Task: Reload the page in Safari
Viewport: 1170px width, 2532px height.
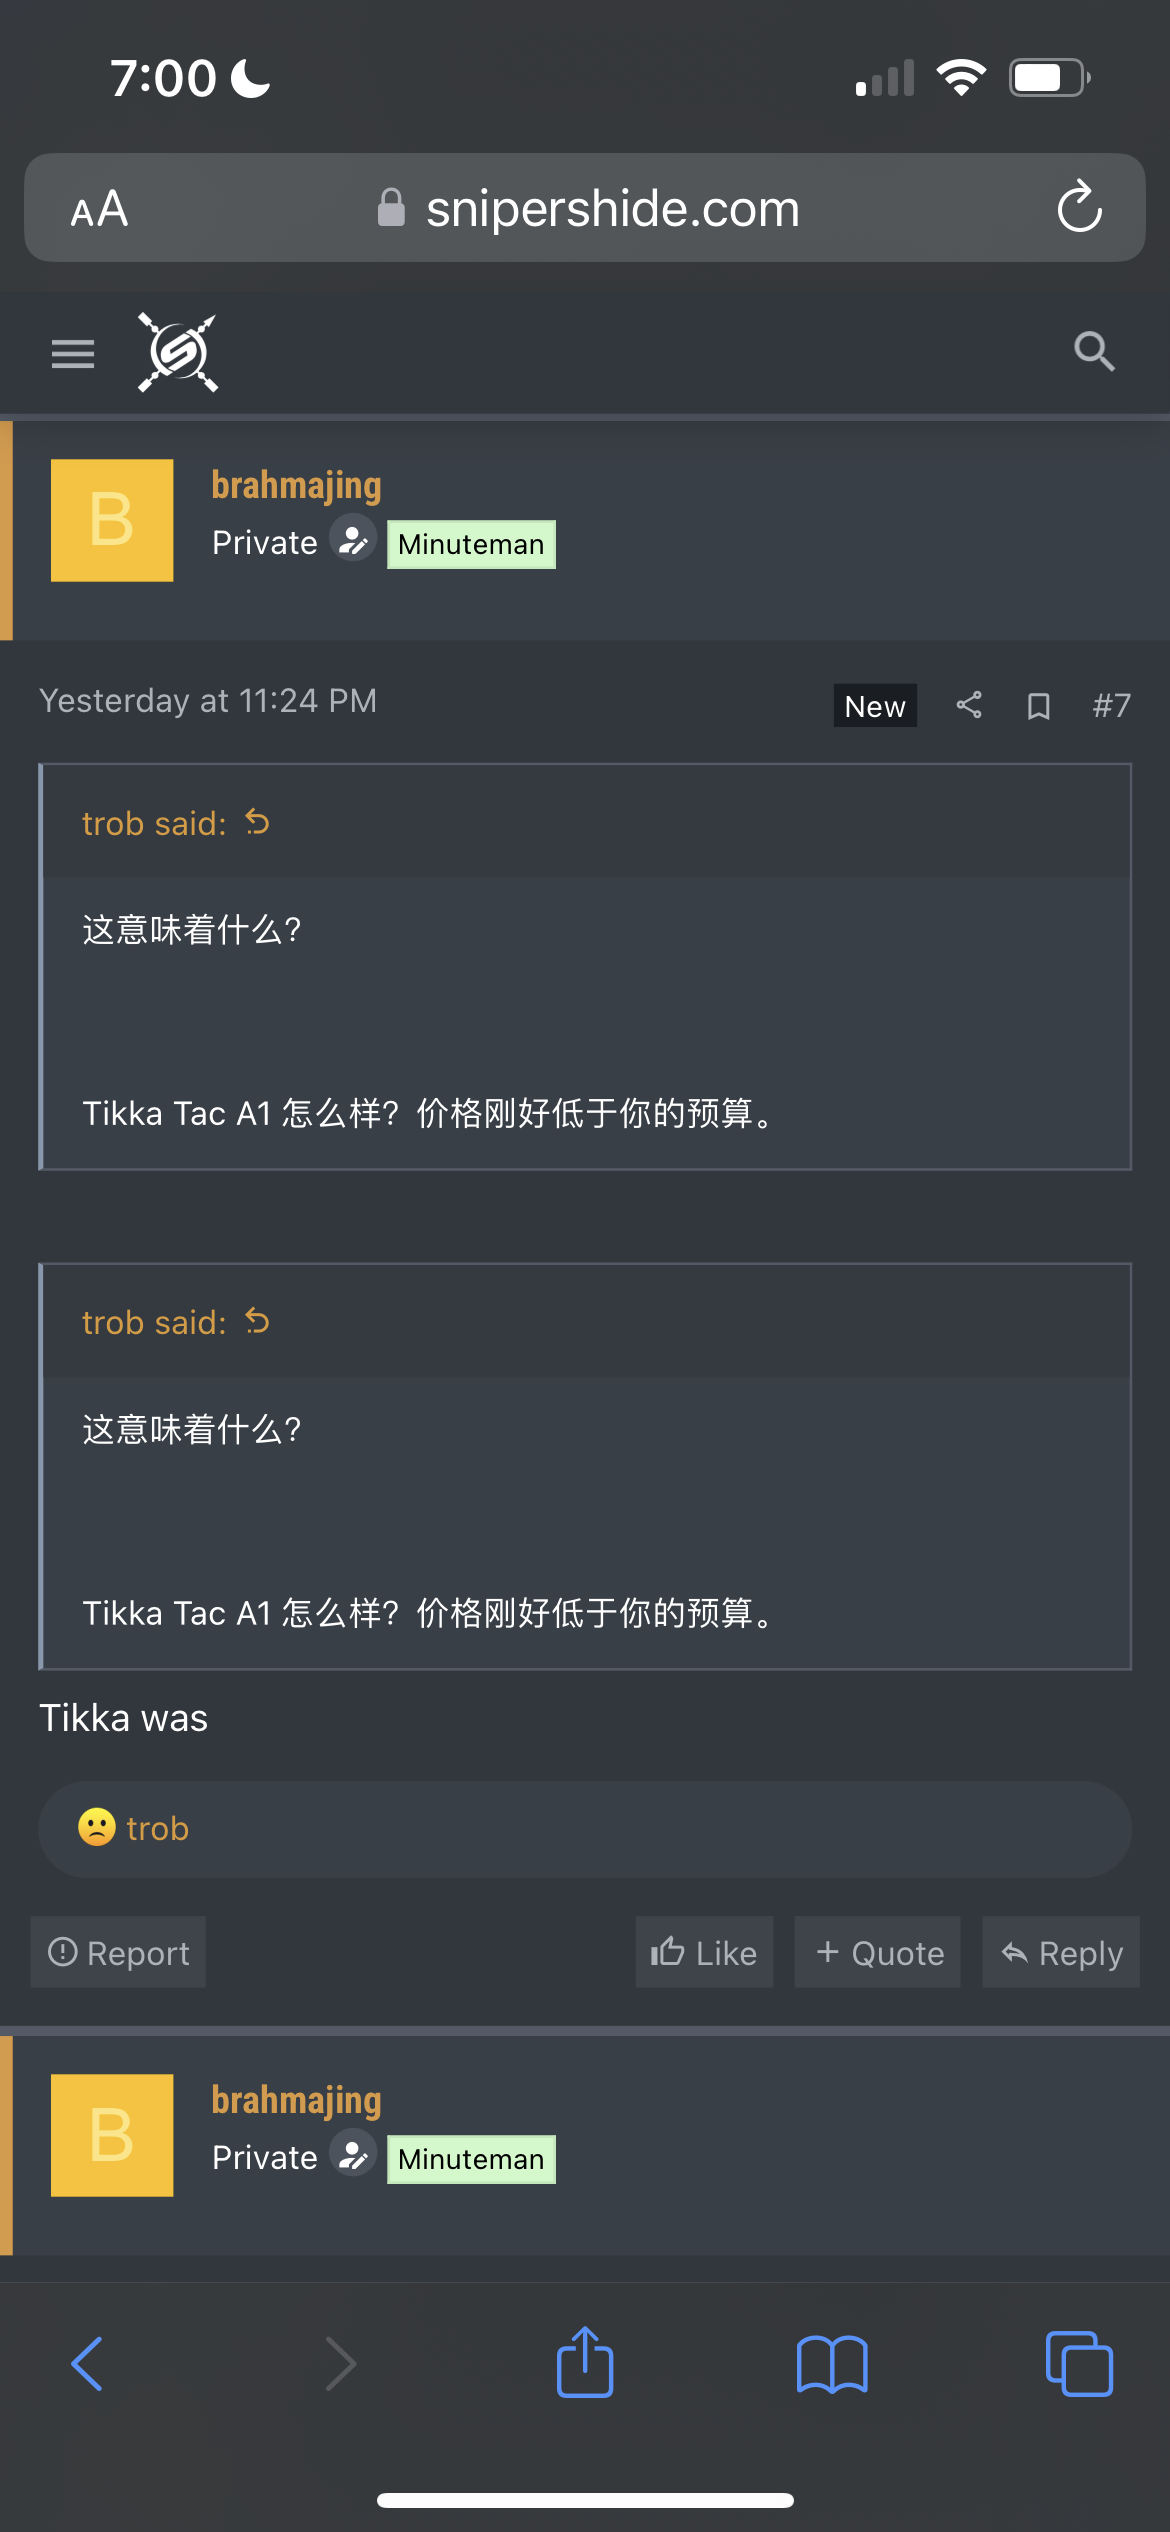Action: pyautogui.click(x=1079, y=208)
